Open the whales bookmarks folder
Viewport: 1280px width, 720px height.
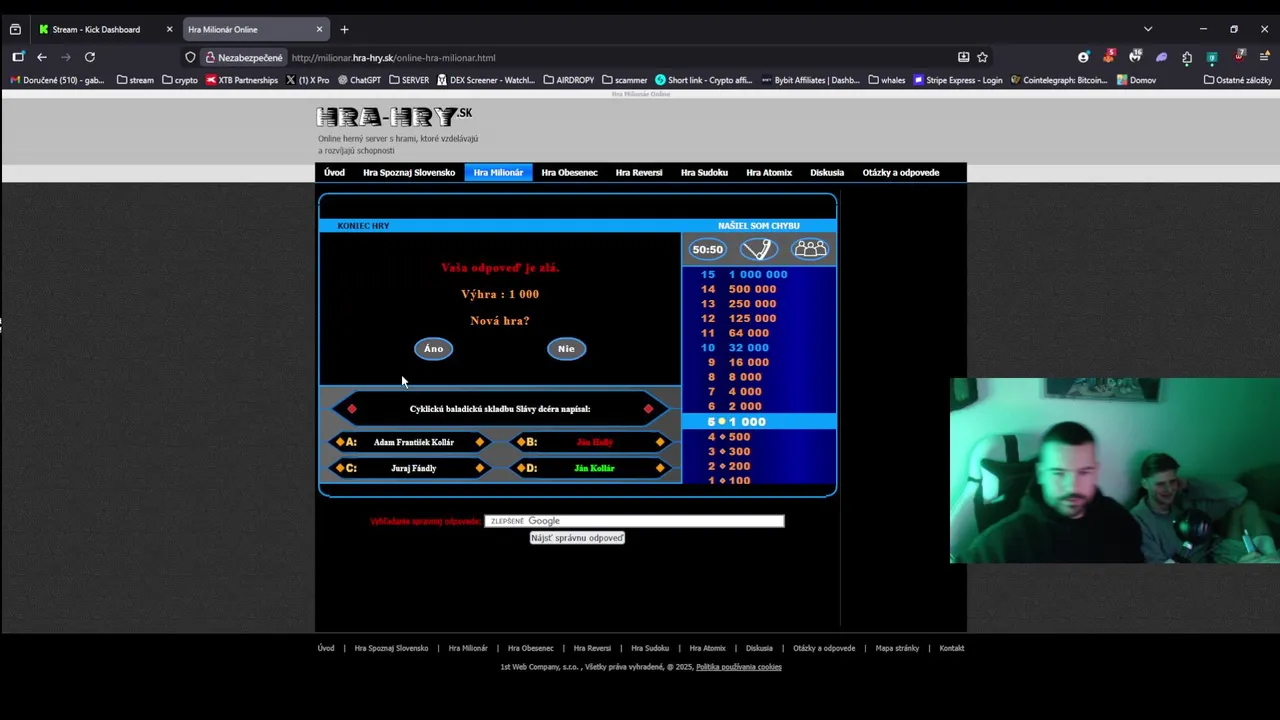[x=887, y=80]
